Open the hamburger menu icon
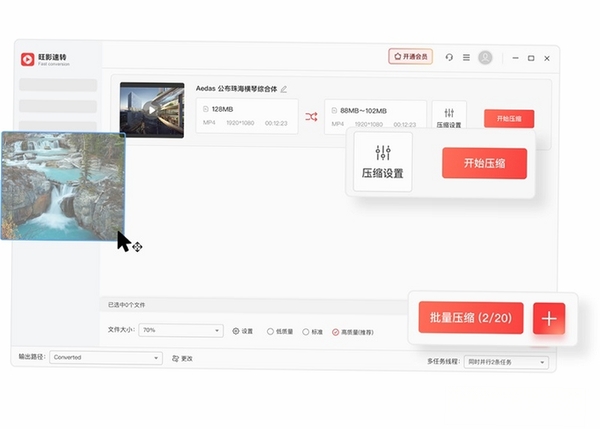The image size is (600, 429). (466, 57)
